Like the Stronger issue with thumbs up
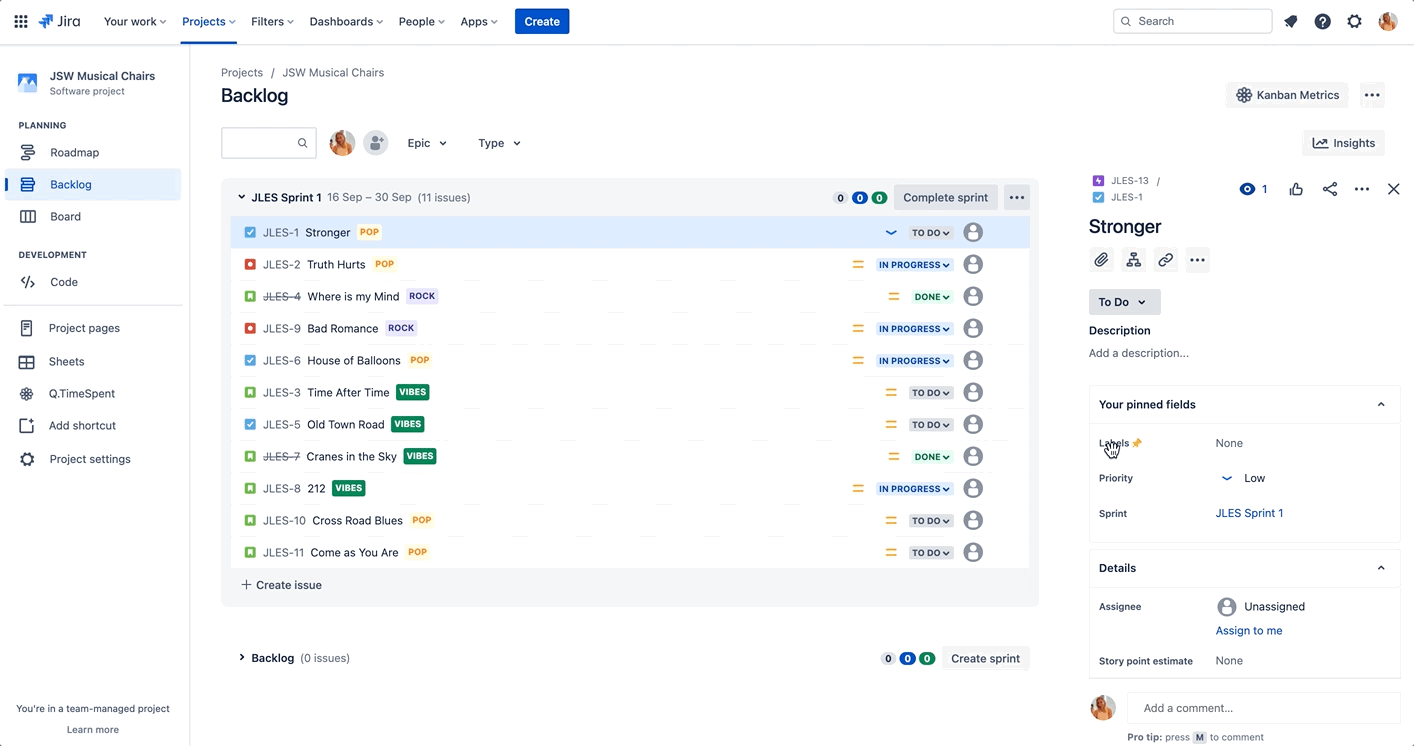 coord(1296,188)
